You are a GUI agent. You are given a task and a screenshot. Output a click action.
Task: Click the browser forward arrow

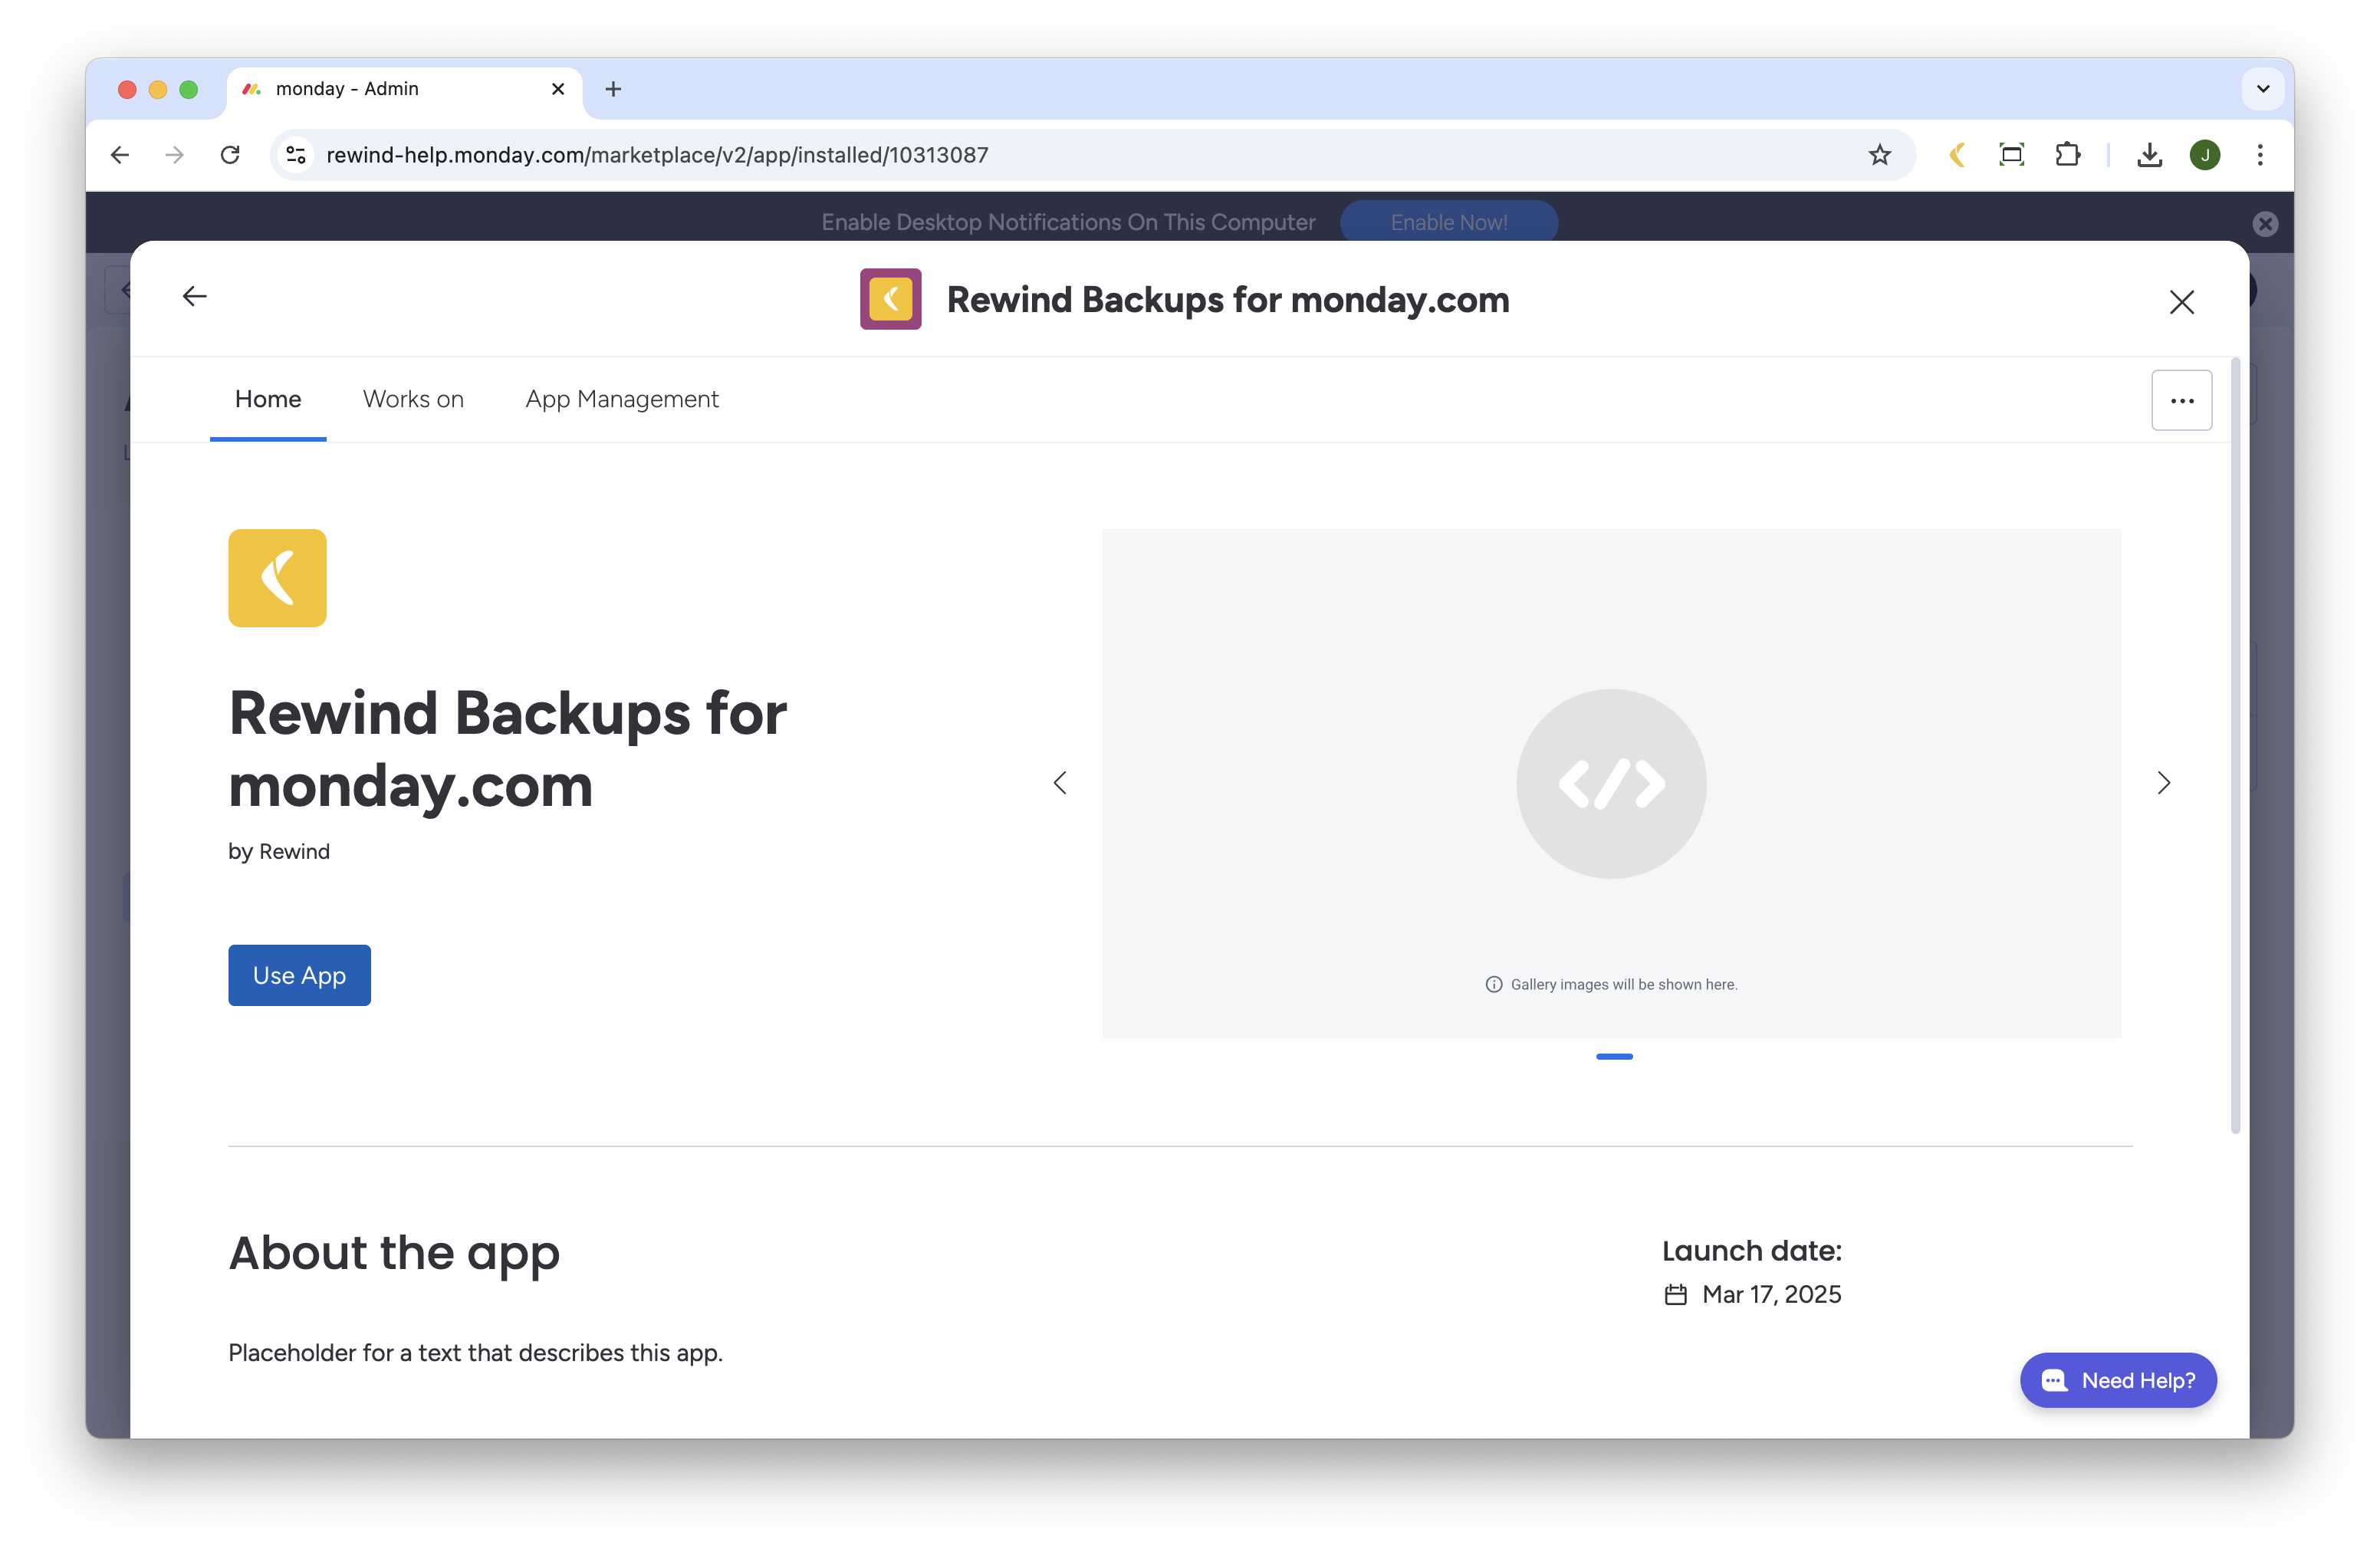[x=175, y=155]
